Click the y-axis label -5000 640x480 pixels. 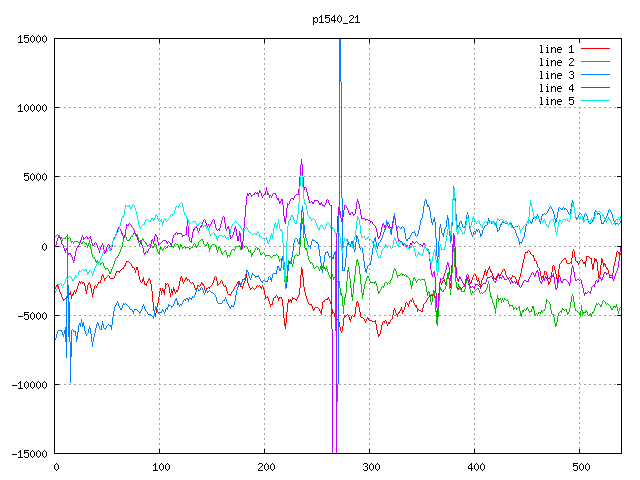[x=32, y=316]
